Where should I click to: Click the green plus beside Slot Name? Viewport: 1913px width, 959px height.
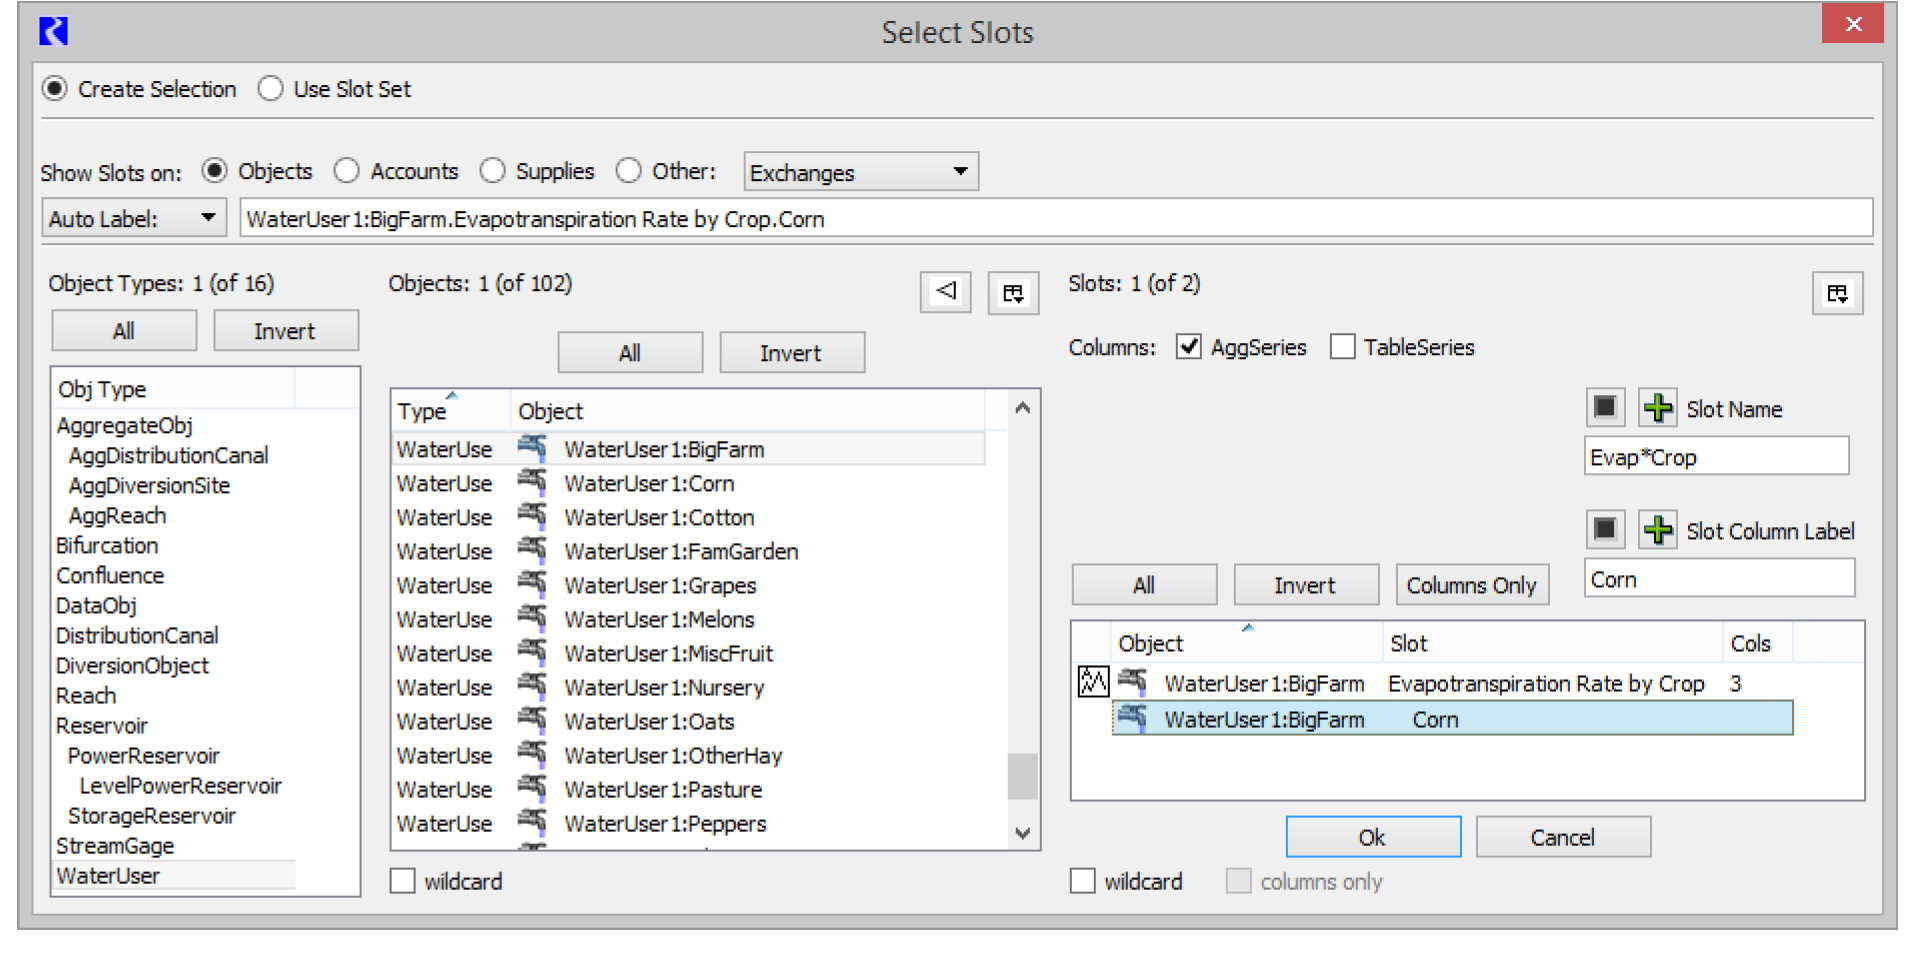click(1657, 408)
